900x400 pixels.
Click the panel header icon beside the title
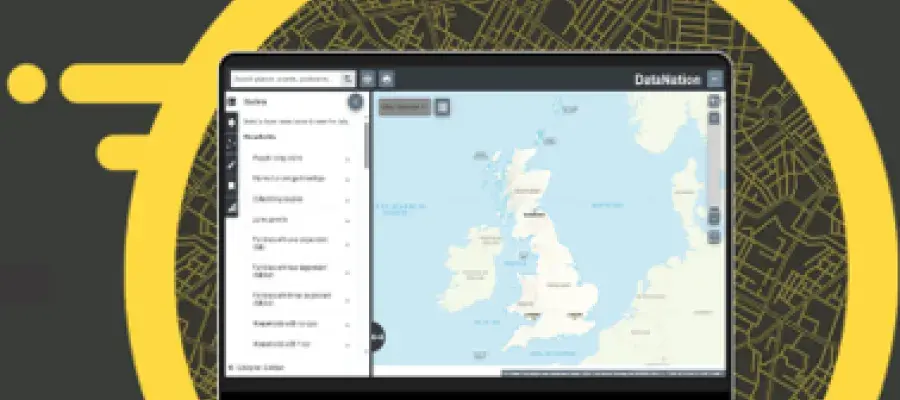click(x=232, y=102)
